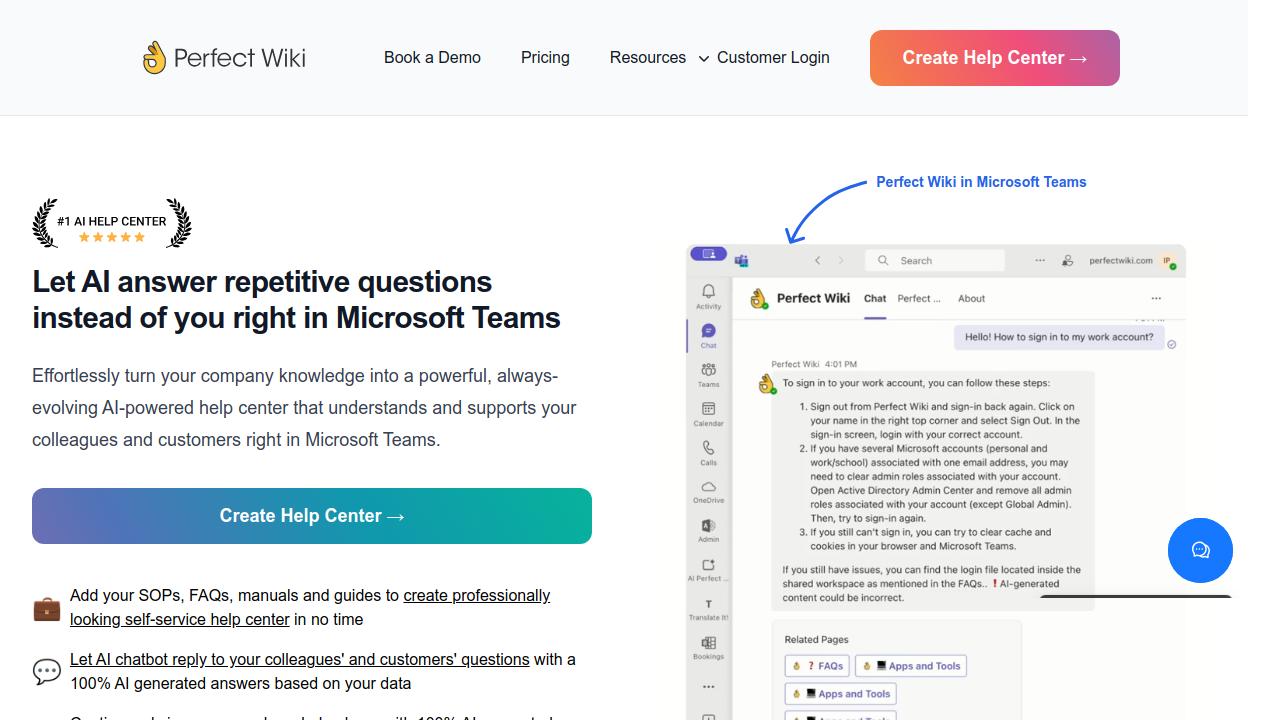Switch to the Chat tab in Perfect Wiki
Screen dimensions: 1280x720
(875, 298)
